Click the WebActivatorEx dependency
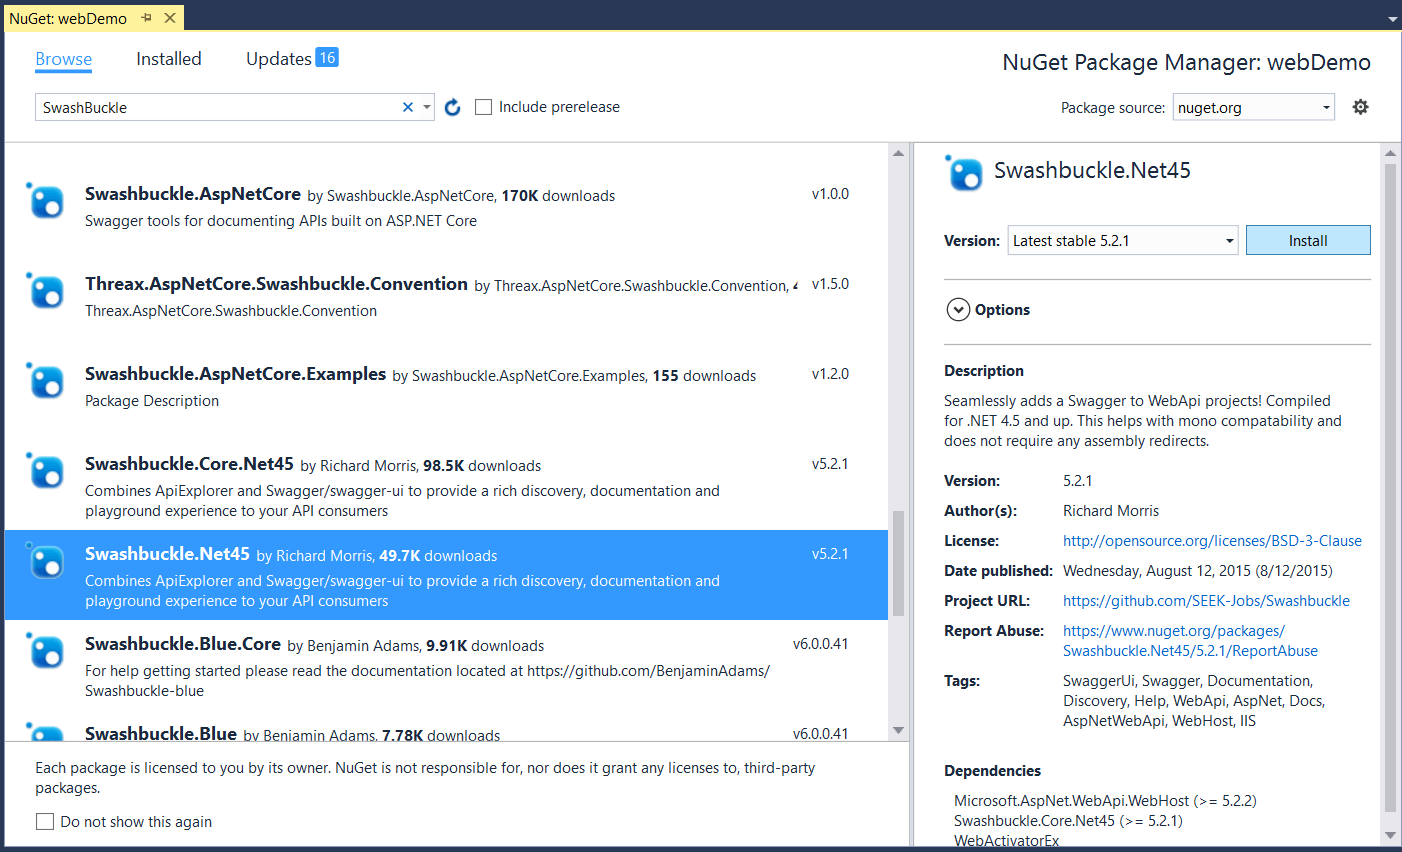Screen dimensions: 1402x852 pos(1006,841)
